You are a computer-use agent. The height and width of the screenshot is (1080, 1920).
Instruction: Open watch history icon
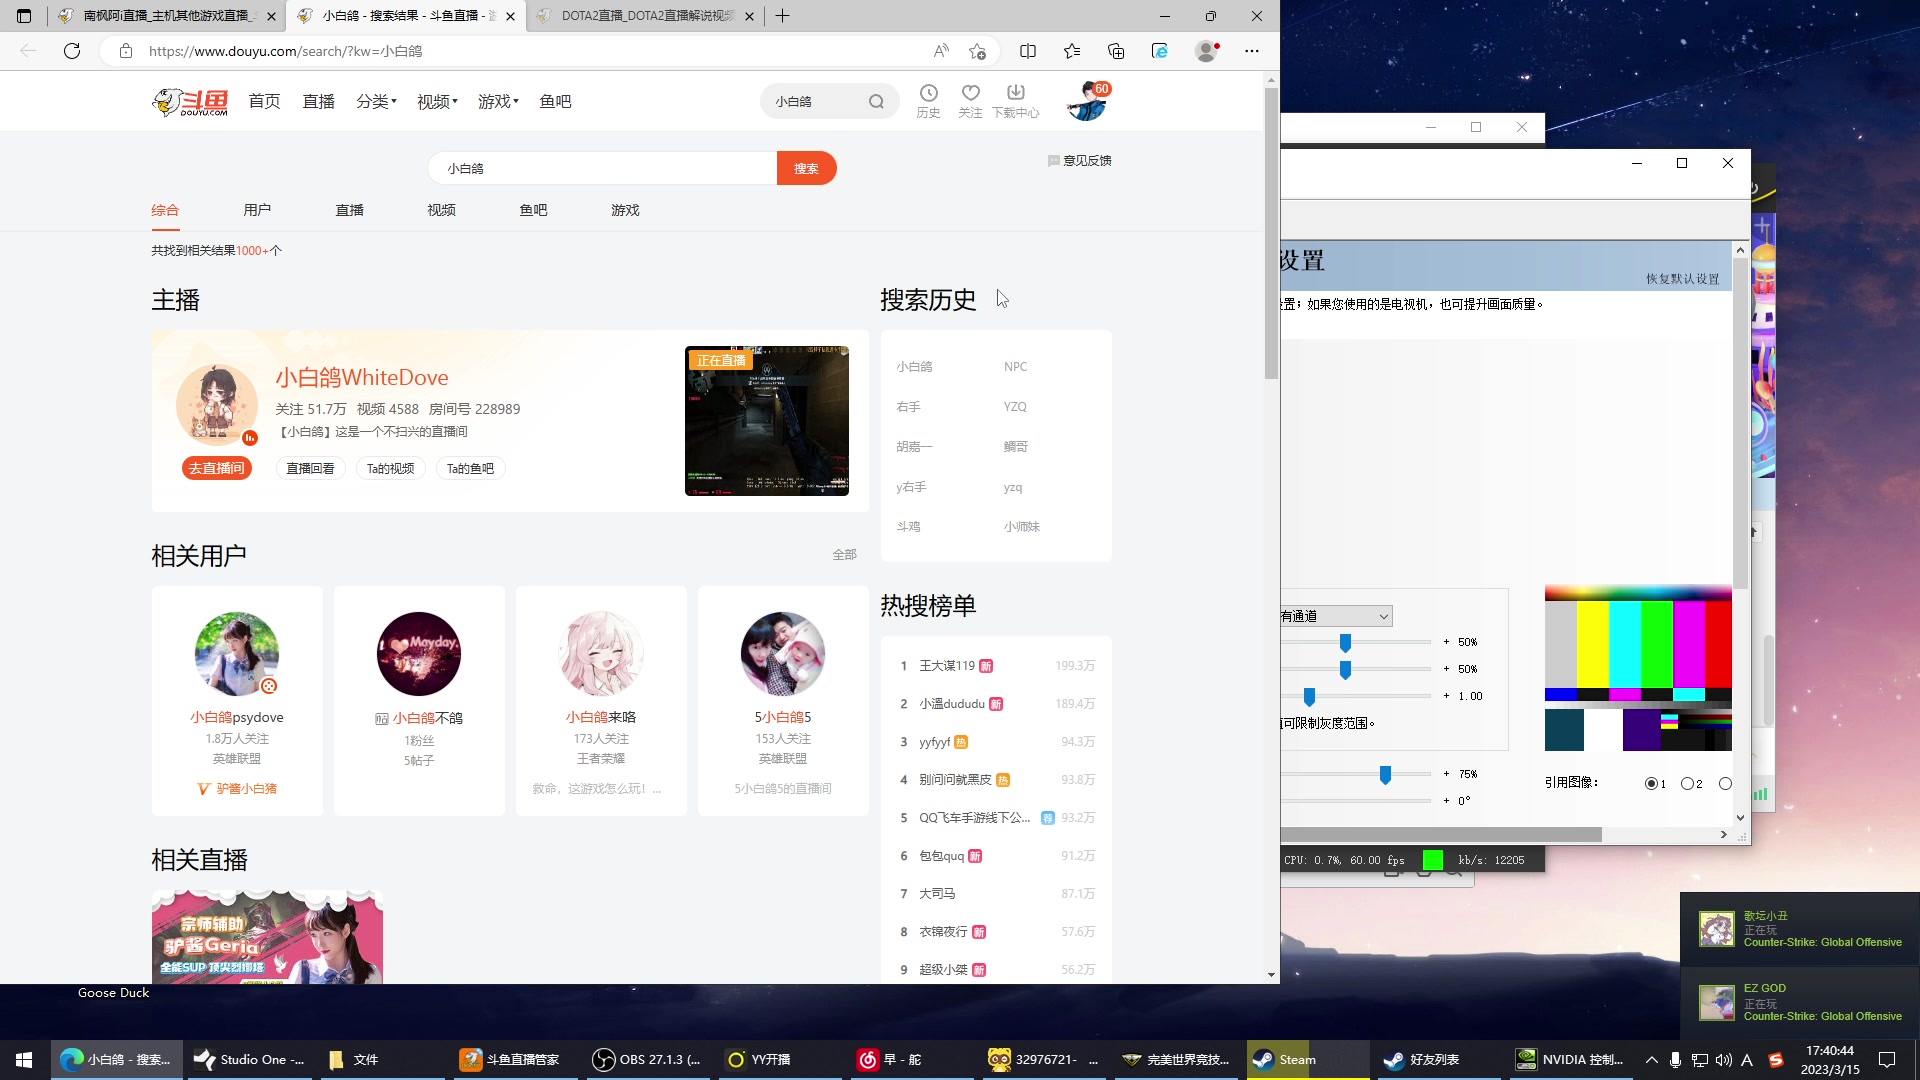coord(928,101)
